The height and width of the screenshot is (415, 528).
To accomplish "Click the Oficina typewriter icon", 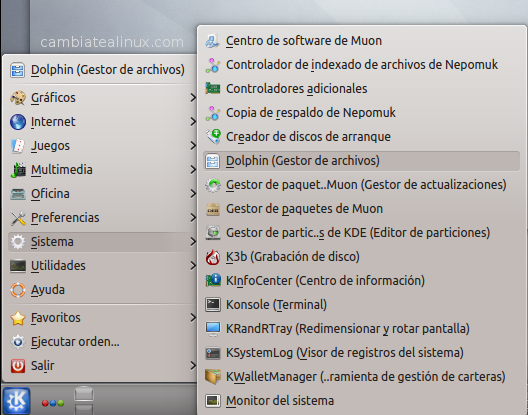I will 18,194.
